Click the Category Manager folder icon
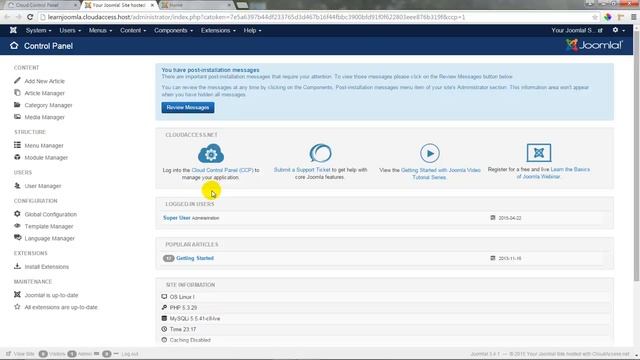640x360 pixels. [17, 105]
